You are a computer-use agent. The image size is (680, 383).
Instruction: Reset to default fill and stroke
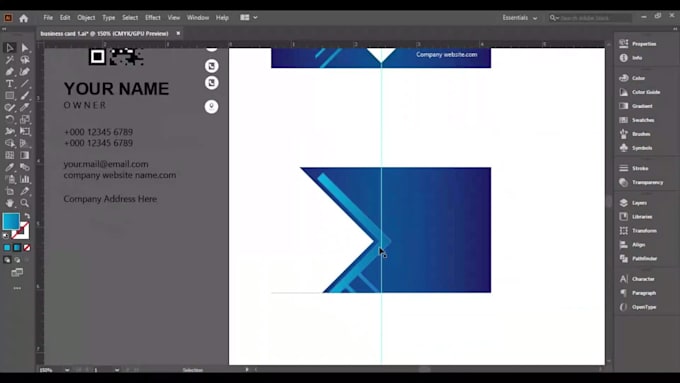6,236
